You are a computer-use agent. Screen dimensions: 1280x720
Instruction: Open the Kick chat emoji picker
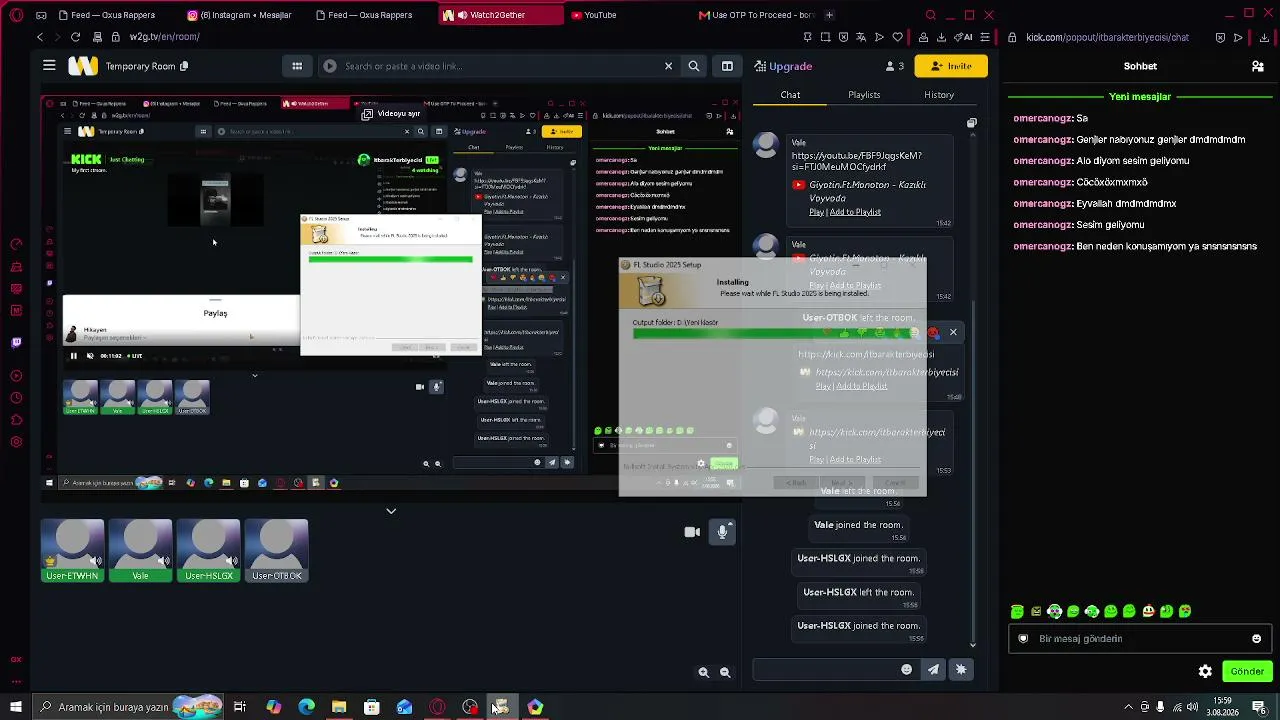(x=1257, y=639)
